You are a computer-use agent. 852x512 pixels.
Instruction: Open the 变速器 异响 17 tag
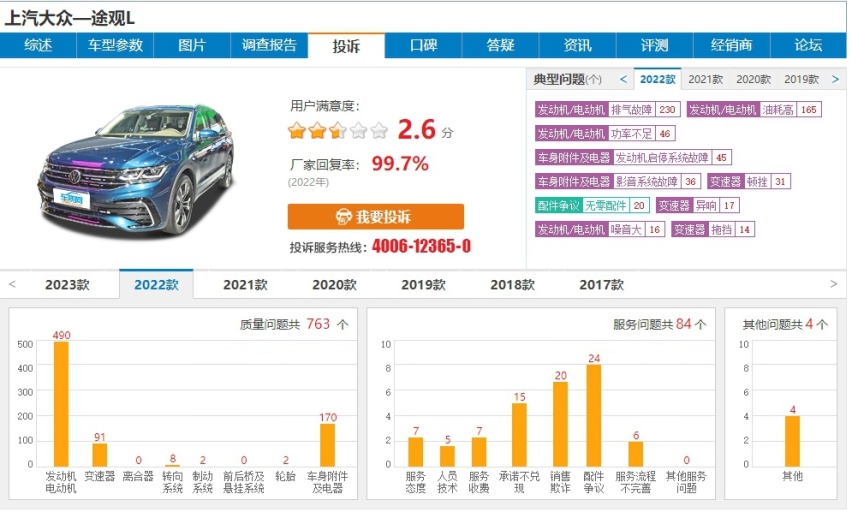click(x=698, y=205)
